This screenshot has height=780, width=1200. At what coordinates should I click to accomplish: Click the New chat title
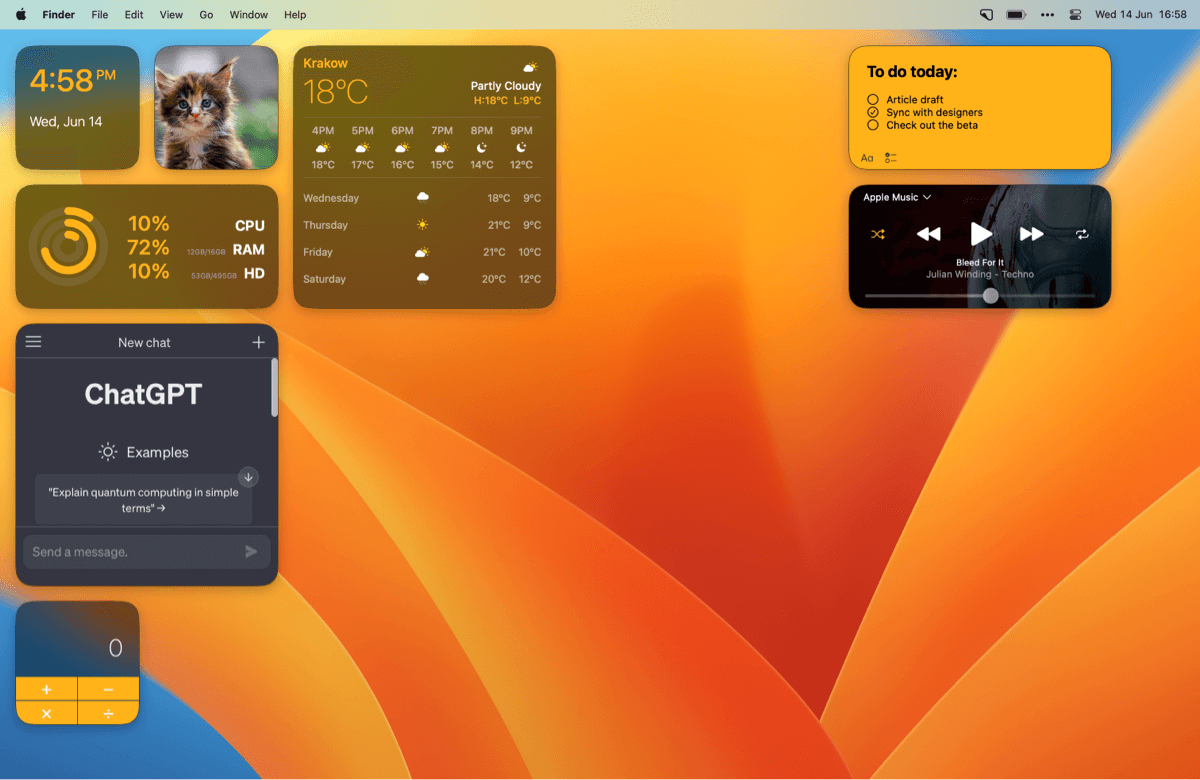[x=144, y=342]
